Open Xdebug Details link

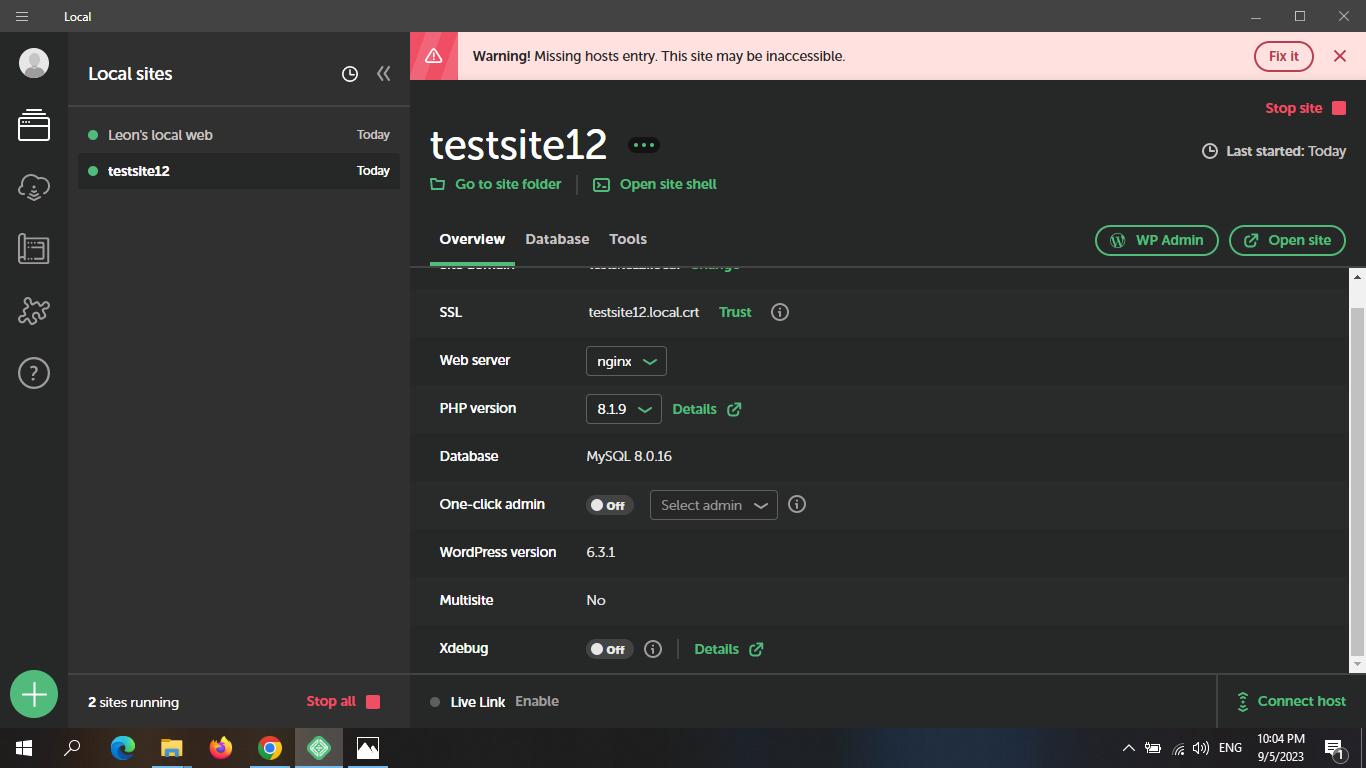[x=729, y=649]
